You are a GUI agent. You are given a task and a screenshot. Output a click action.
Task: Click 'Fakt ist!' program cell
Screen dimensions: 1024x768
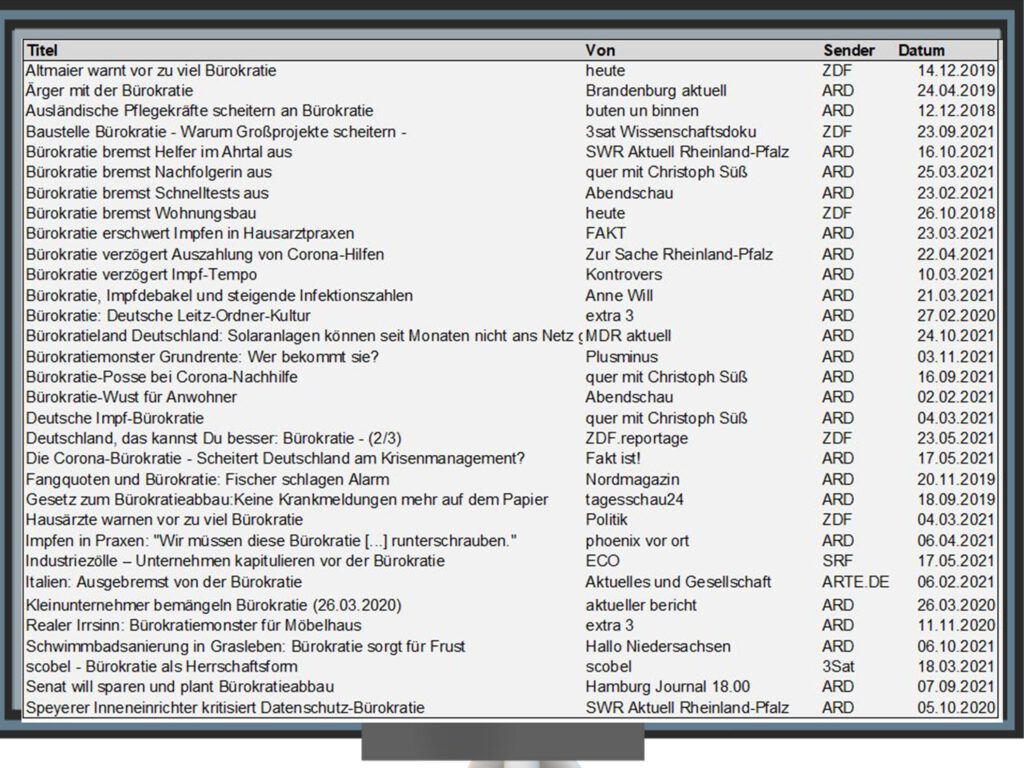point(613,459)
